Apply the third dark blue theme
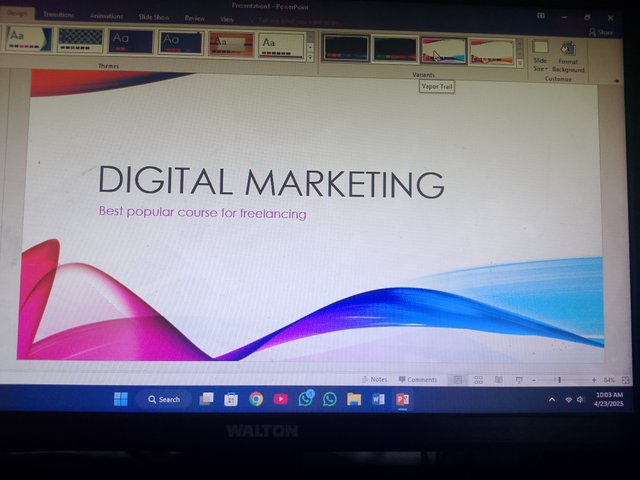Screen dimensions: 640x480 pos(131,42)
